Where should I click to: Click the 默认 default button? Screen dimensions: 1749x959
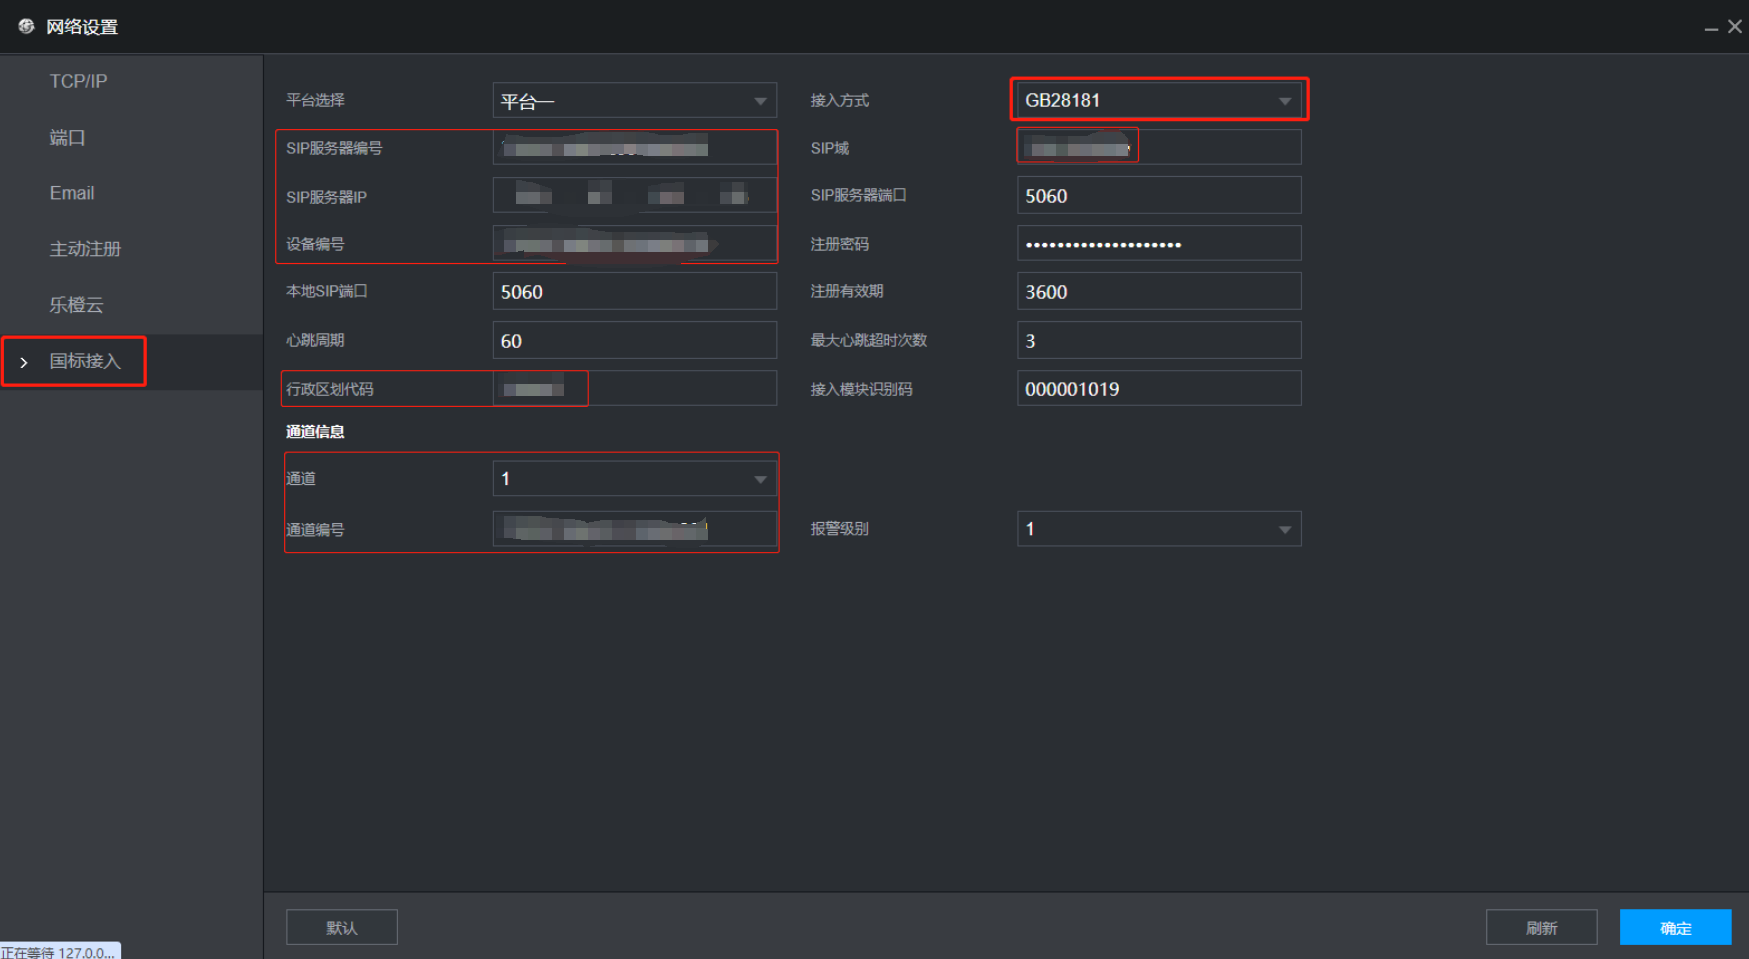click(342, 928)
